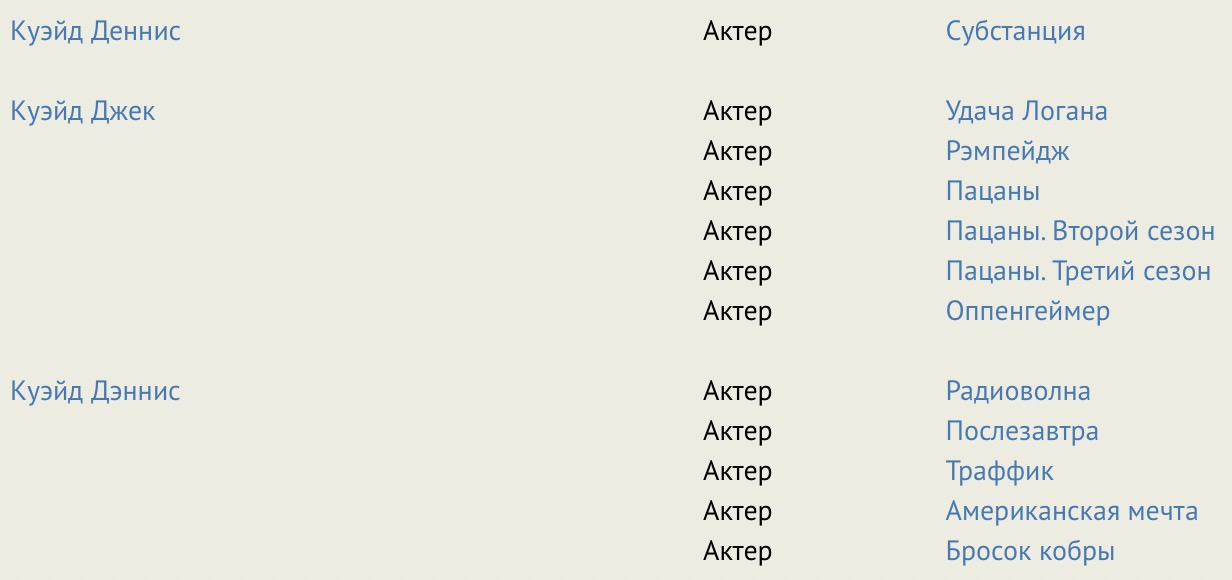Open the Бросок кобры film link
1232x580 pixels.
(1030, 551)
